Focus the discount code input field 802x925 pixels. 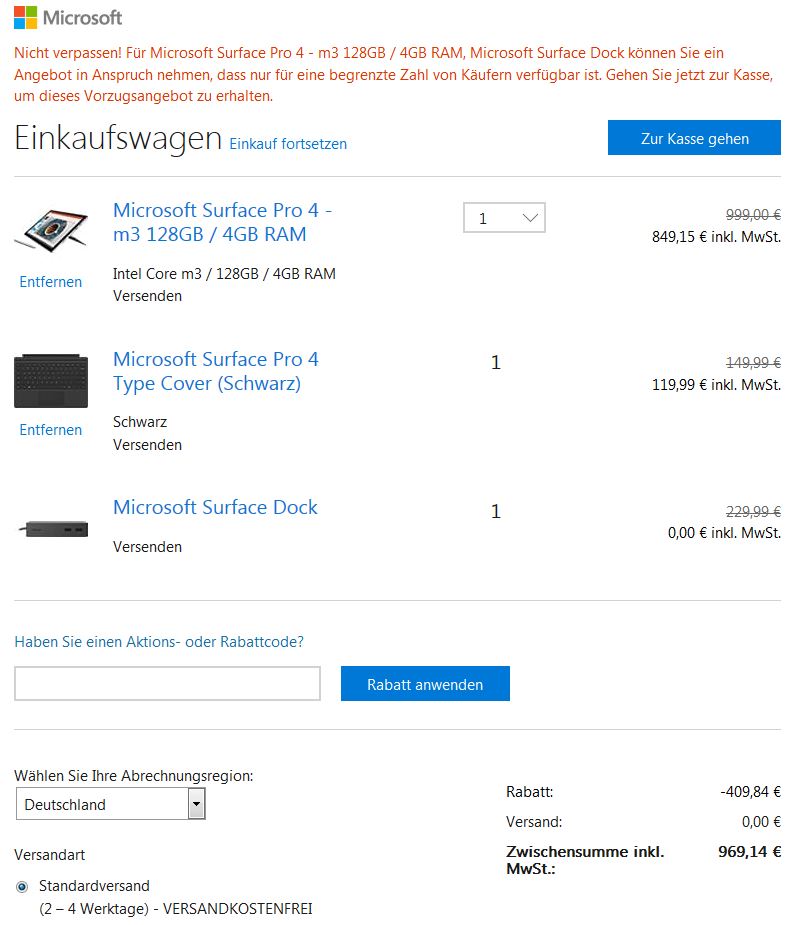[x=168, y=684]
